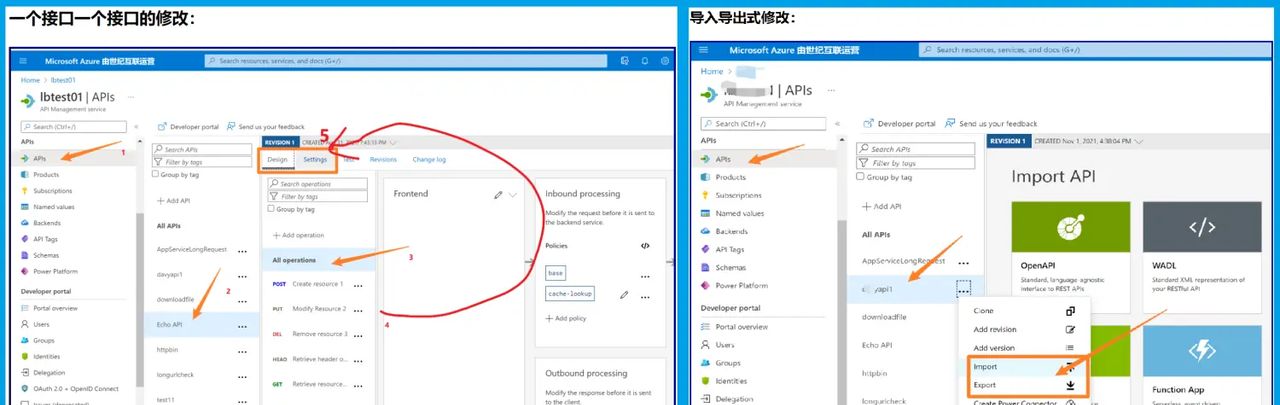The width and height of the screenshot is (1280, 405).
Task: Open Named values in the left portal sidebar
Action: 54,207
